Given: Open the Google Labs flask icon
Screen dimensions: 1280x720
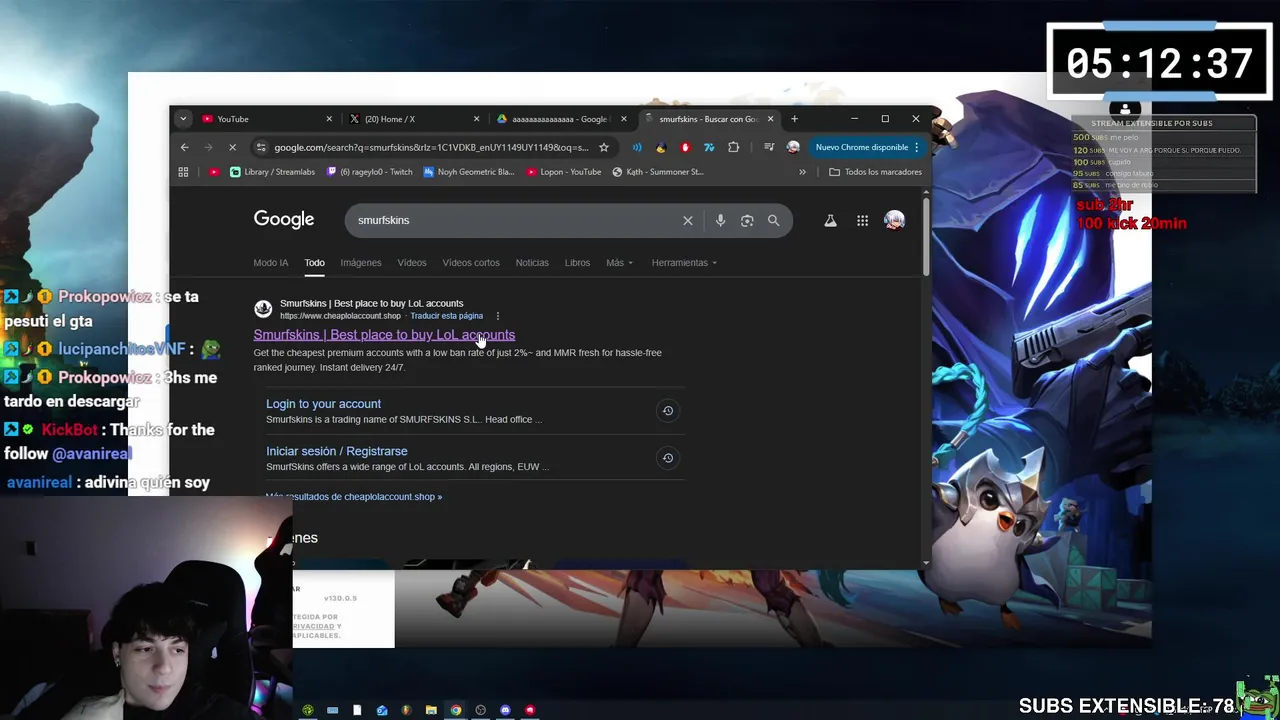Looking at the screenshot, I should pyautogui.click(x=830, y=220).
